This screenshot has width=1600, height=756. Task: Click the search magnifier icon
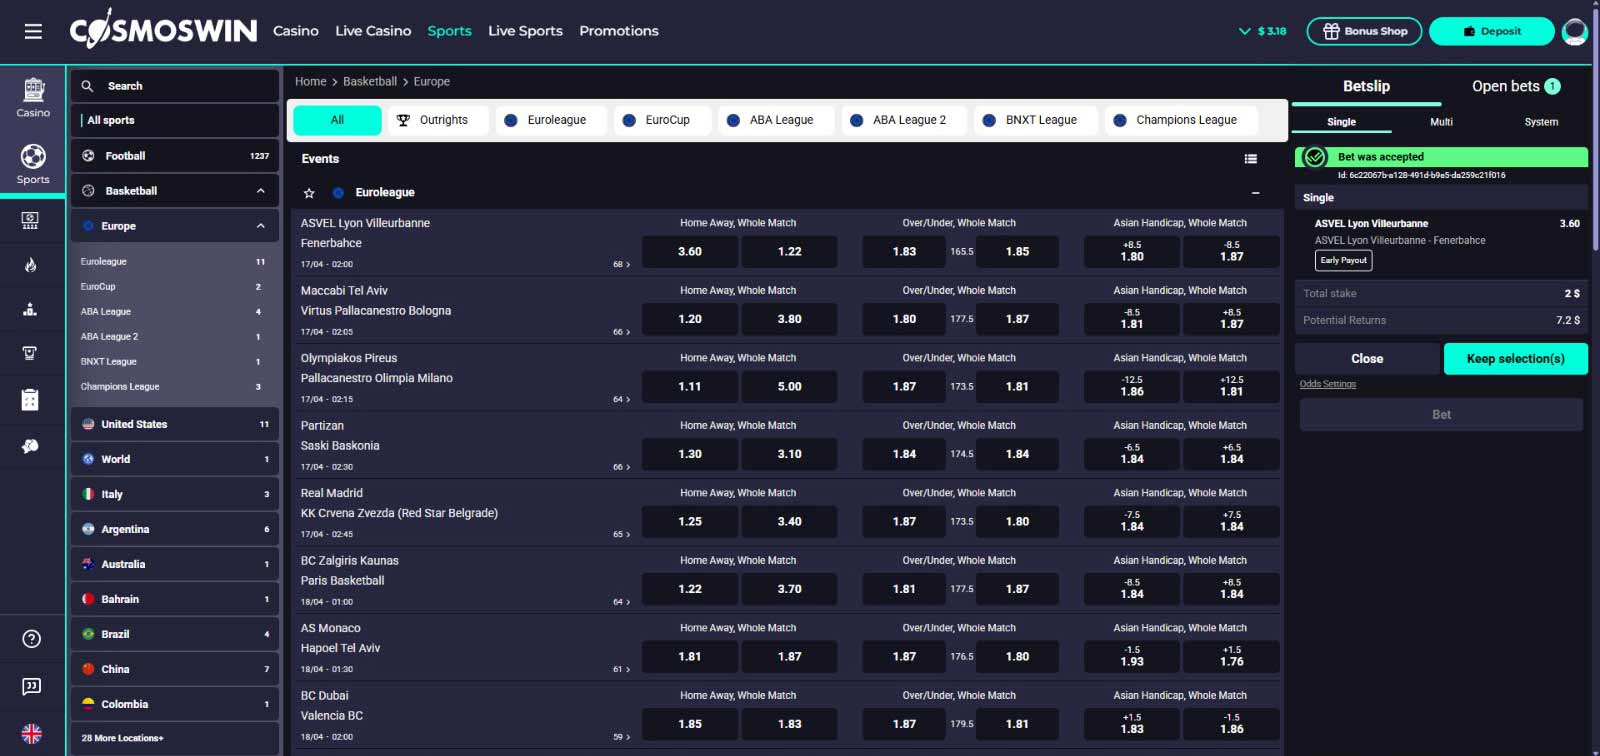(88, 86)
